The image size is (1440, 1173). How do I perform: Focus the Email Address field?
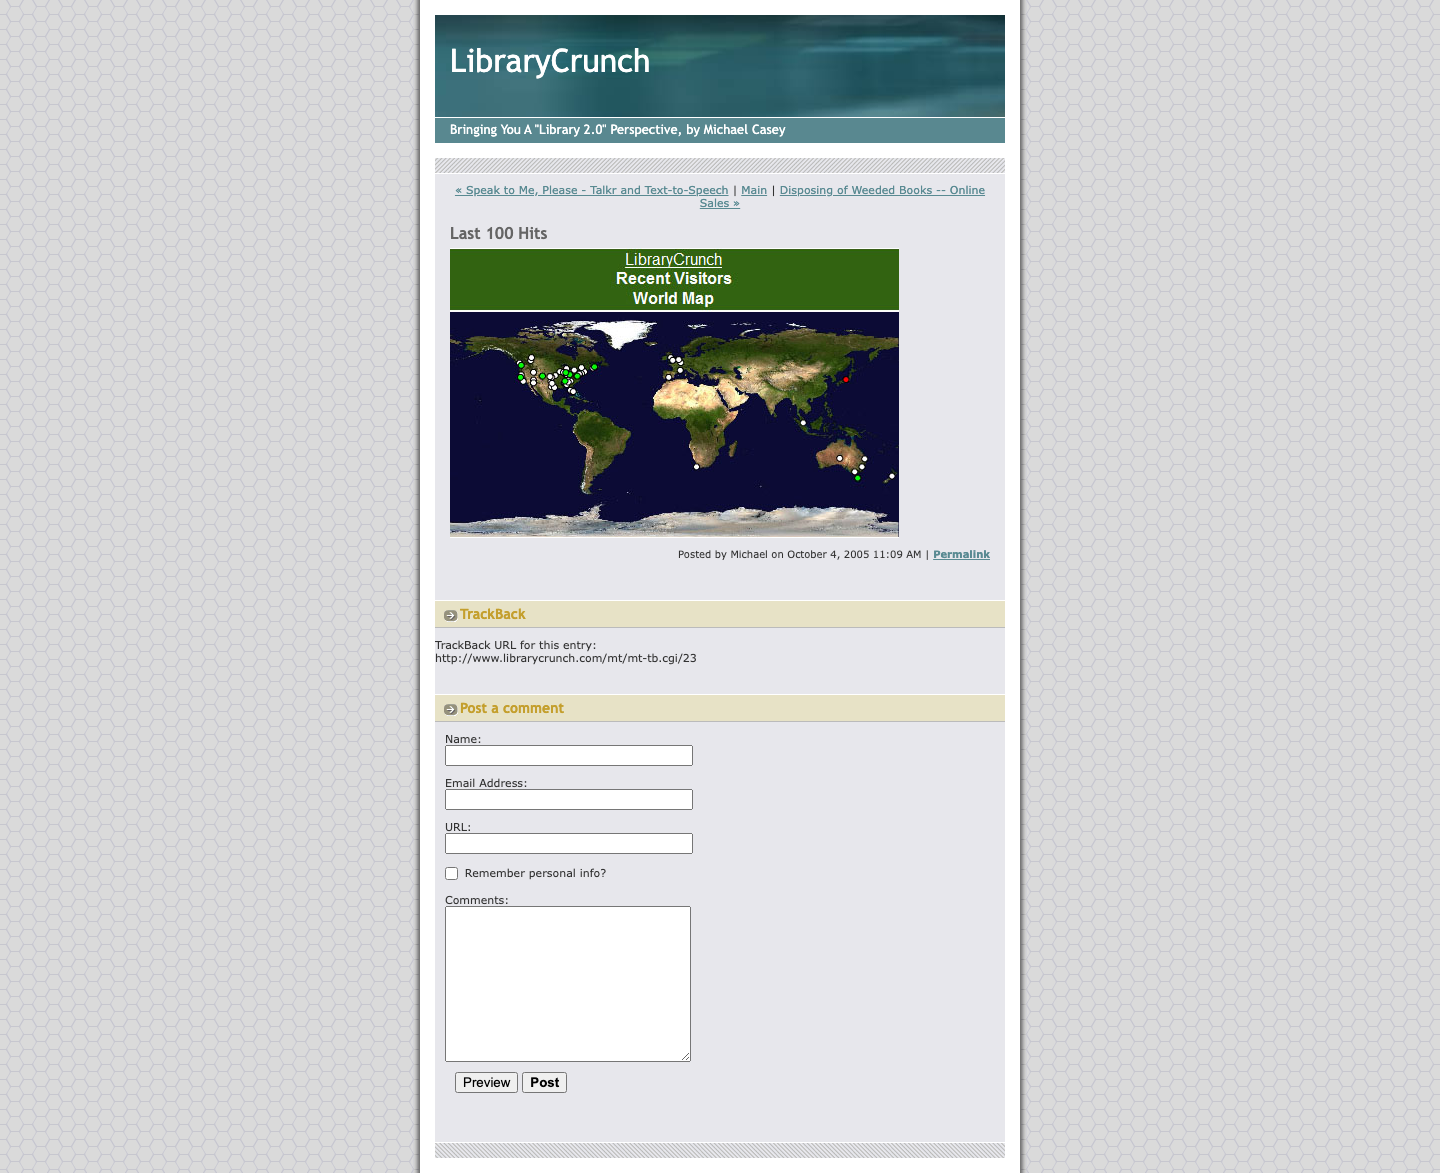569,800
